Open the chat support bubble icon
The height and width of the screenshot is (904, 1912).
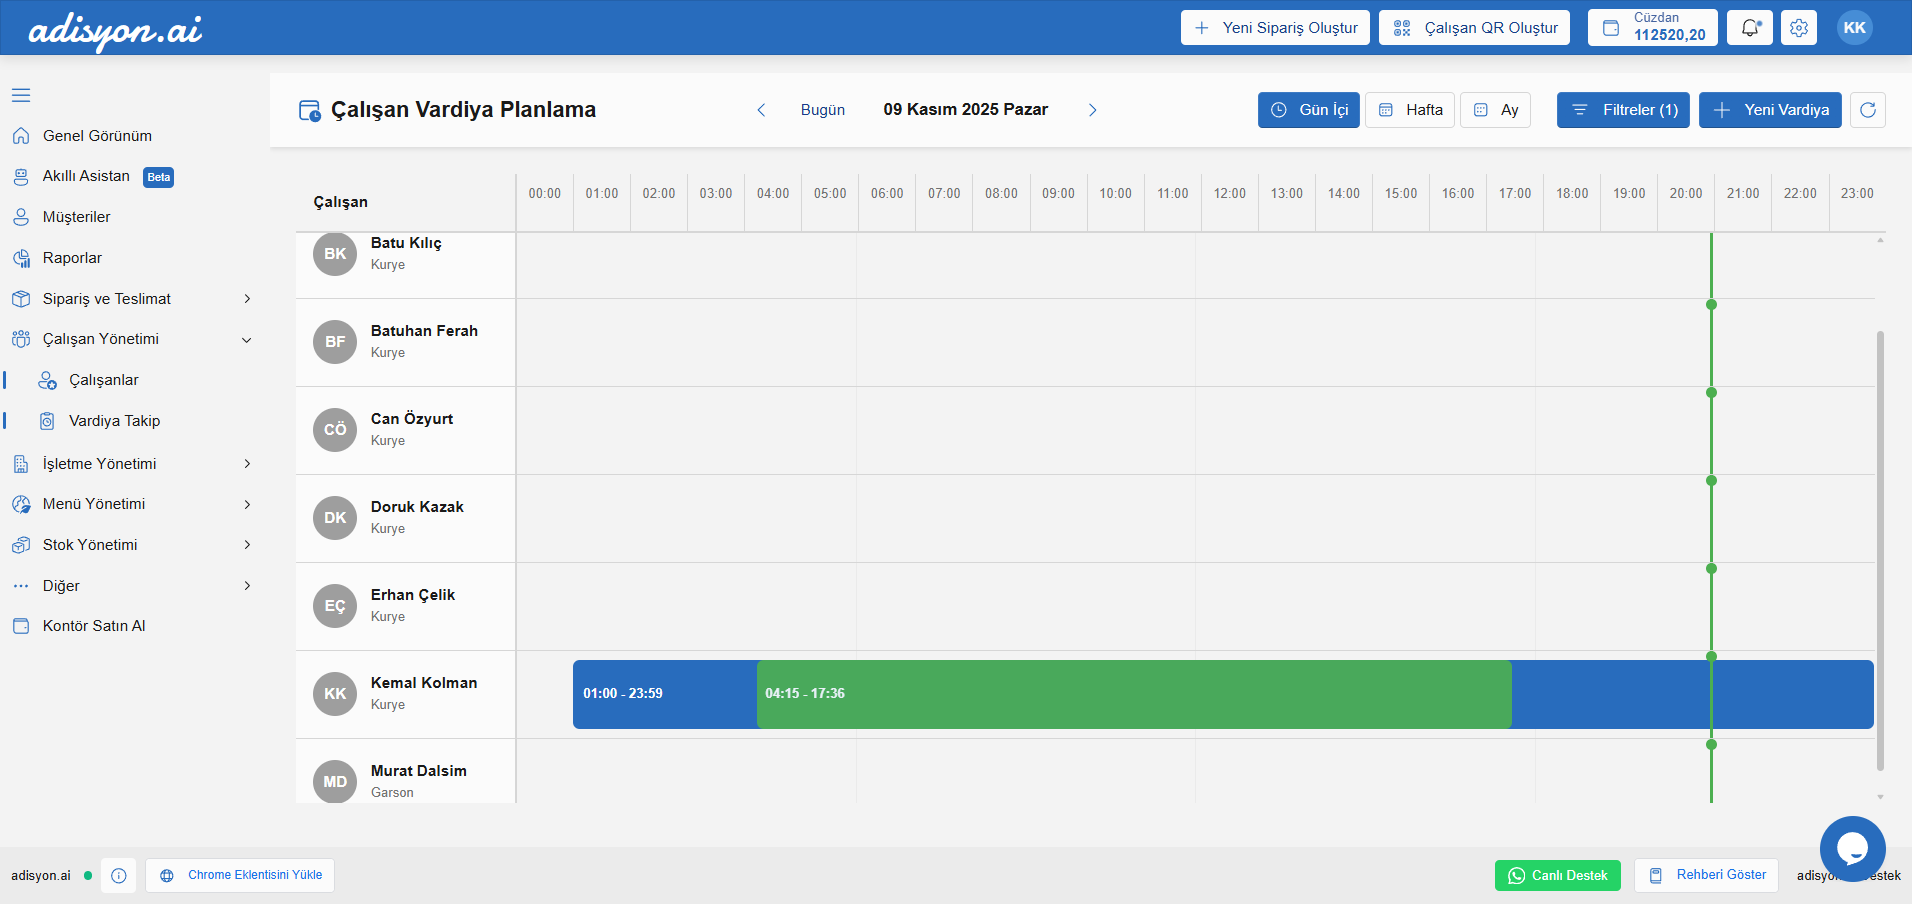pyautogui.click(x=1852, y=848)
